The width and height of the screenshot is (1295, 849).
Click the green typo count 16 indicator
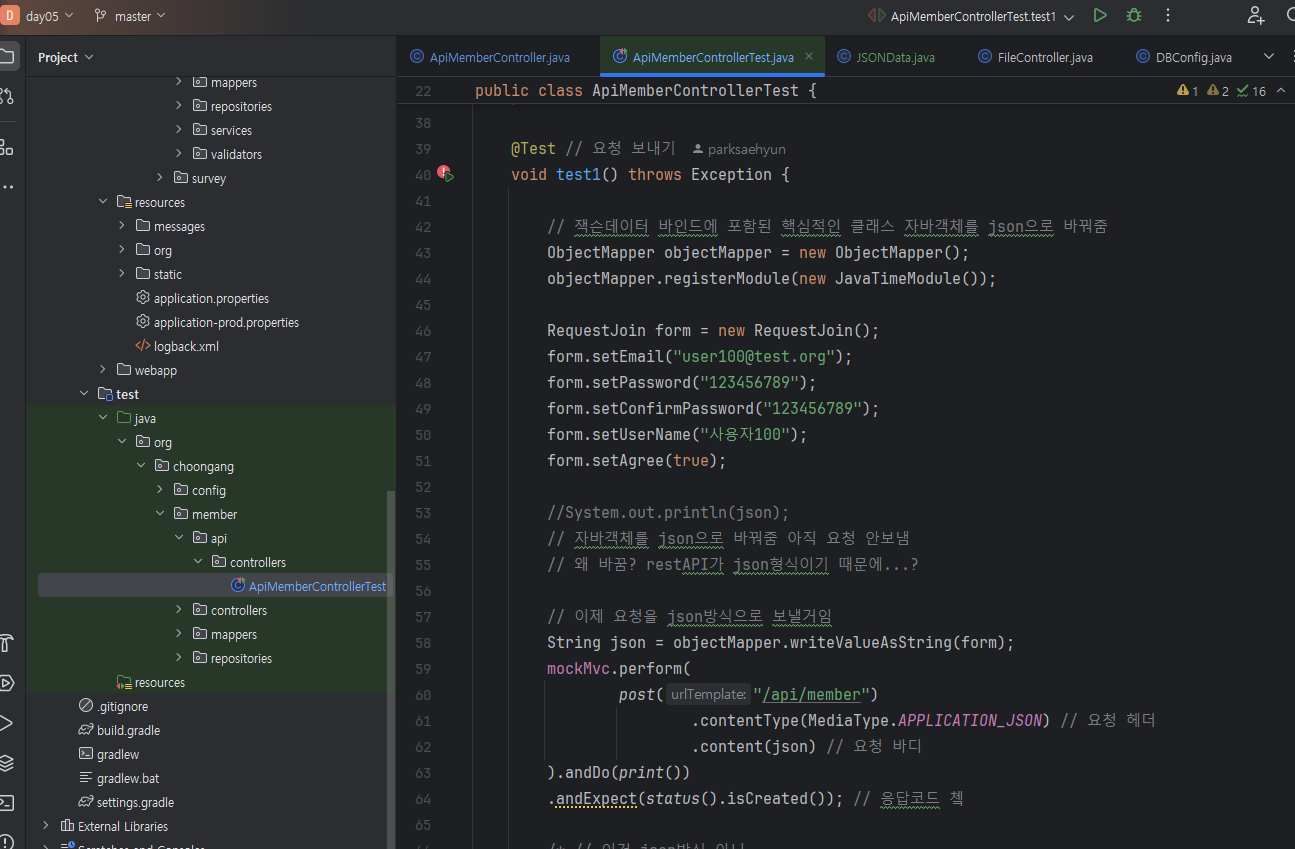tap(1251, 91)
